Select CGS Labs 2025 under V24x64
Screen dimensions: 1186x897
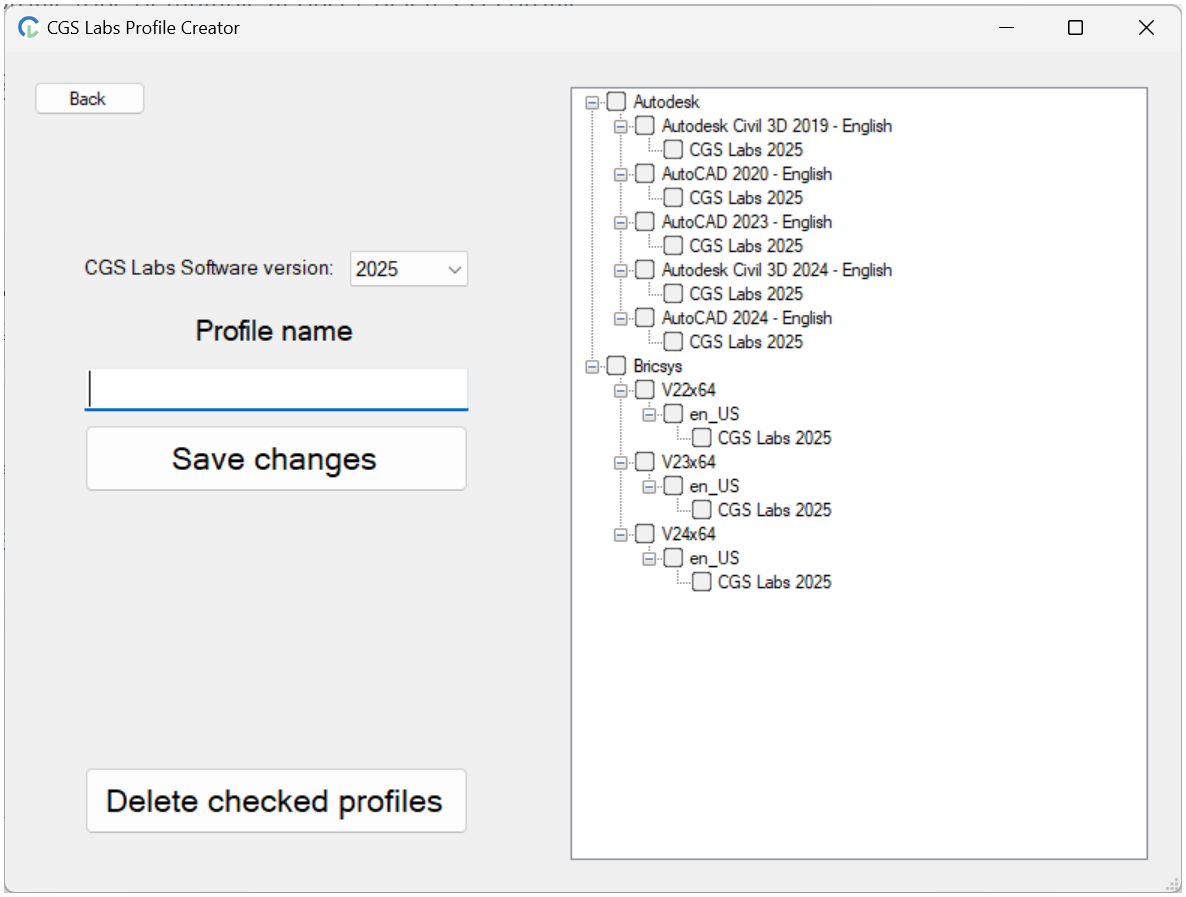pos(774,582)
